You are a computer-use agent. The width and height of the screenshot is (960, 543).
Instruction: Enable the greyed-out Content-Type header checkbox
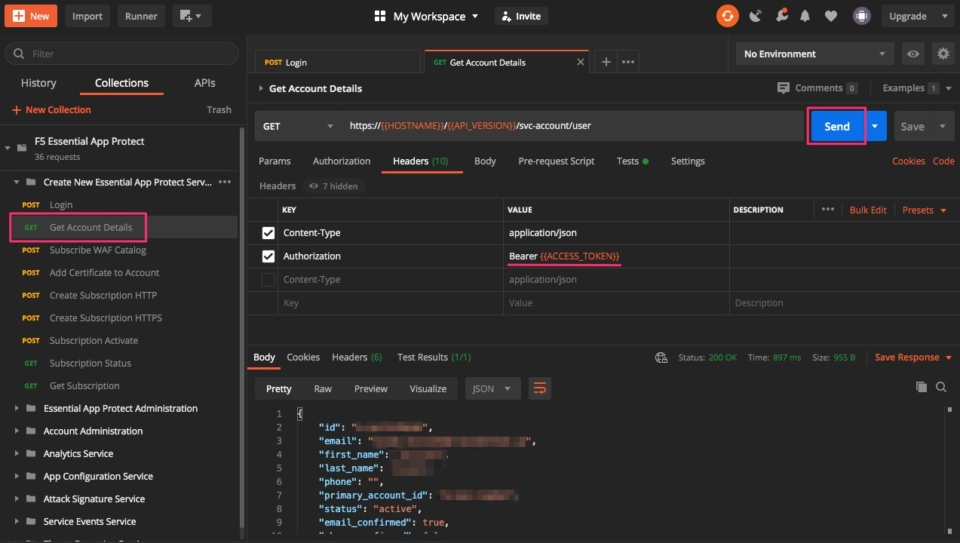pyautogui.click(x=268, y=279)
